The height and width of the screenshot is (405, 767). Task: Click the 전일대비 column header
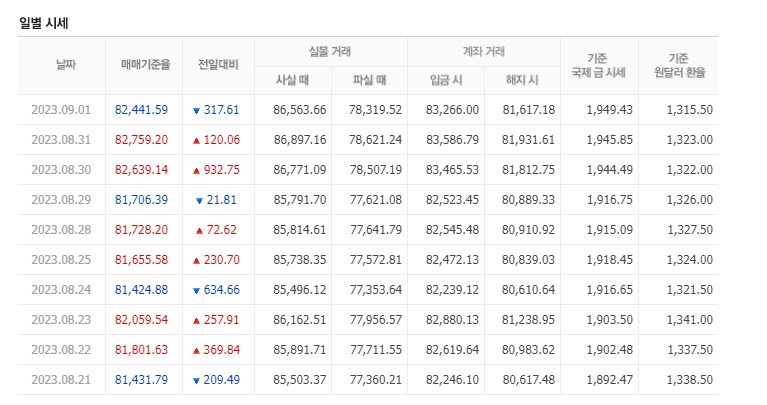coord(218,65)
